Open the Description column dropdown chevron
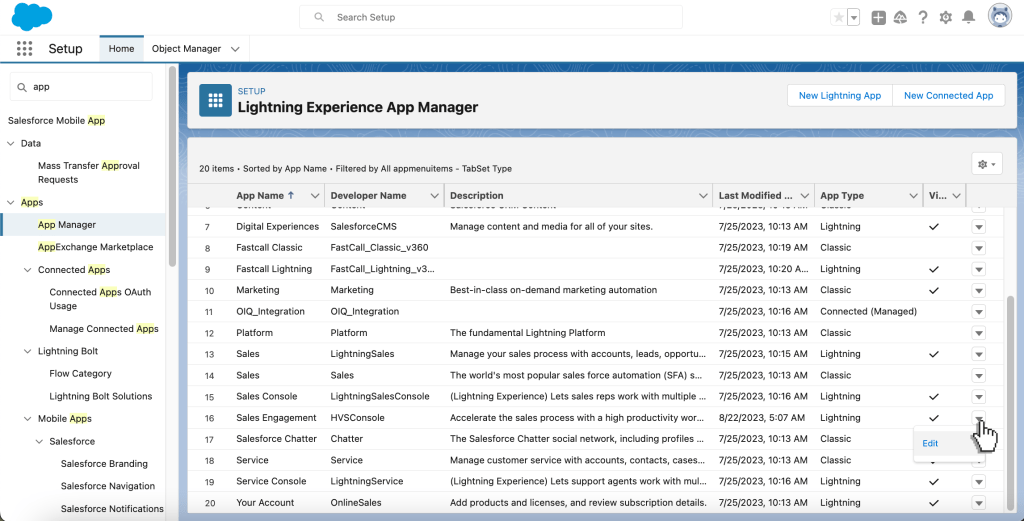 703,196
